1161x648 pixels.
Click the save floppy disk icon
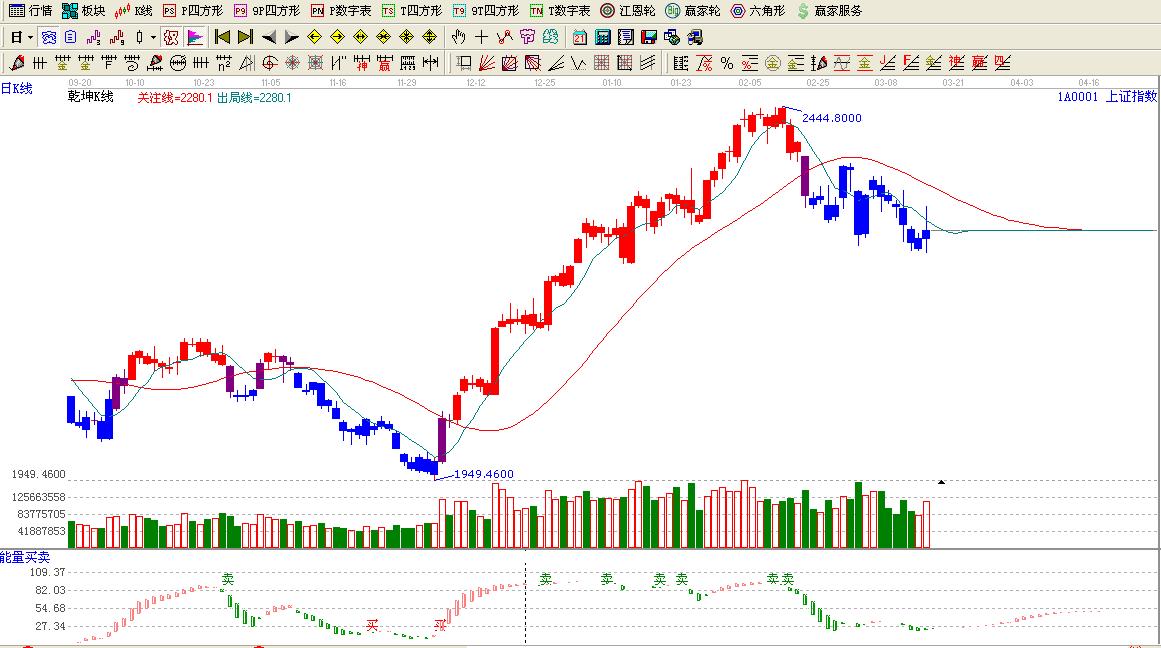648,37
